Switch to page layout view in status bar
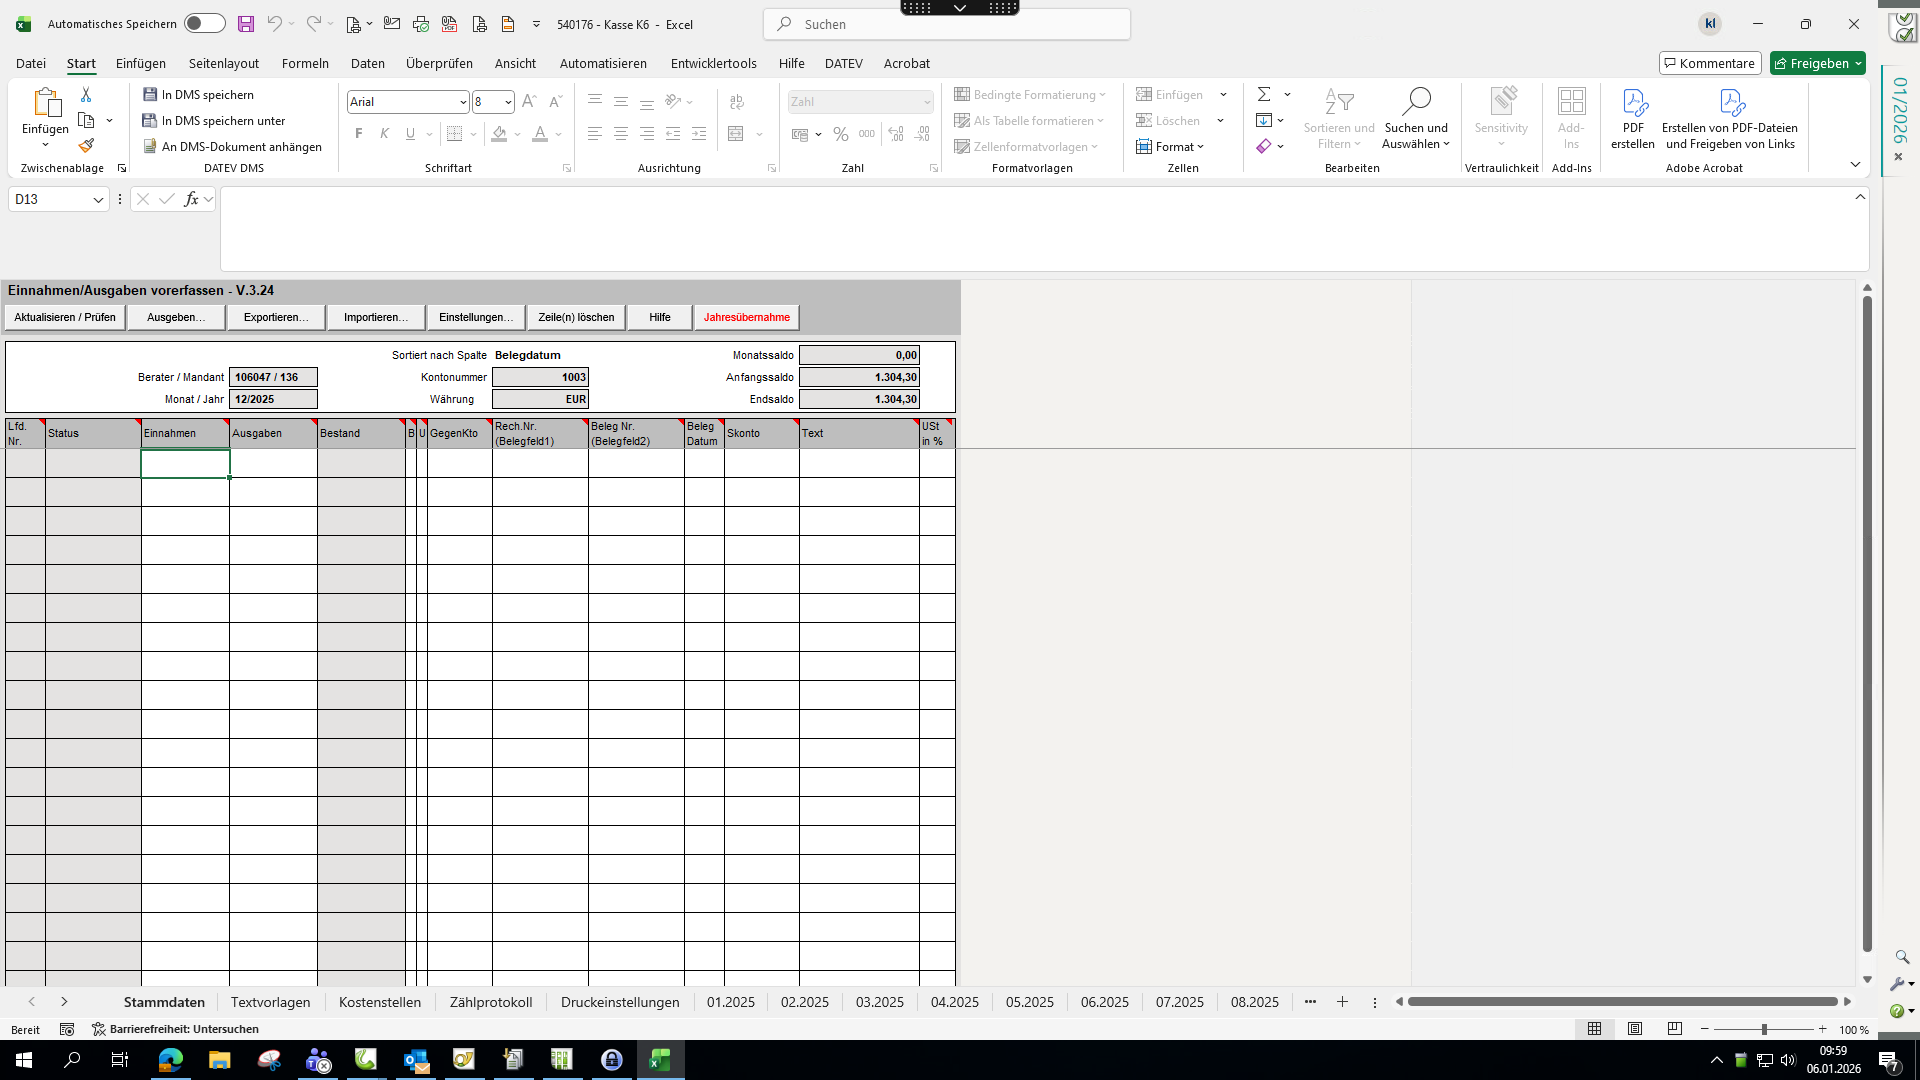Image resolution: width=1920 pixels, height=1080 pixels. pos(1635,1029)
